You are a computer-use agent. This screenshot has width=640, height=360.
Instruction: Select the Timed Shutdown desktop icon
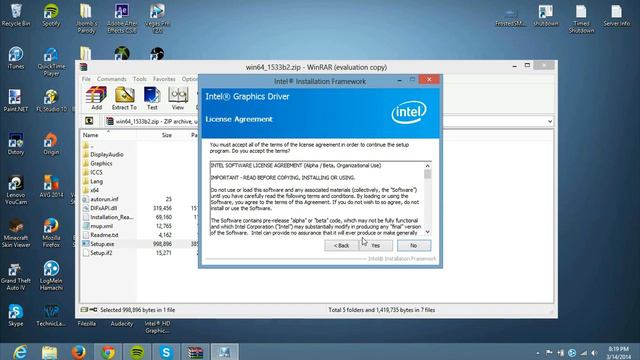581,18
